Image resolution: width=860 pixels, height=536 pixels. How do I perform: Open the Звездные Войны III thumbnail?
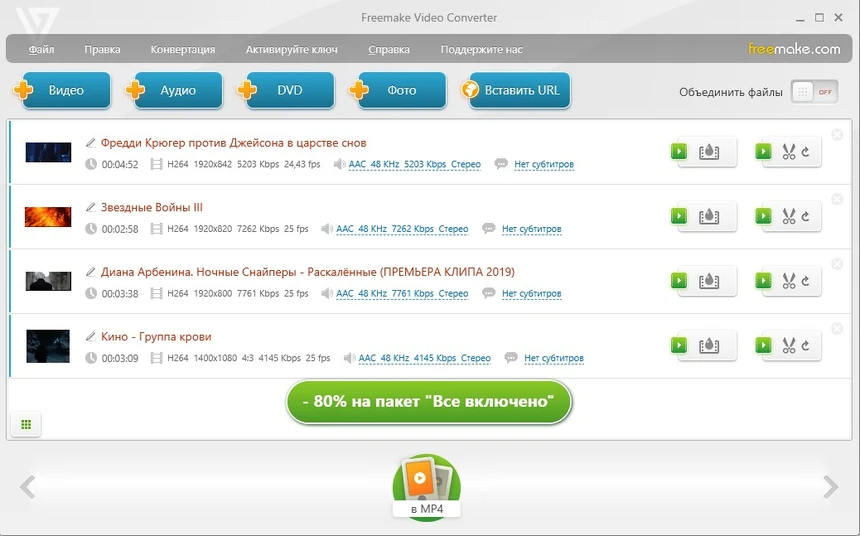48,217
